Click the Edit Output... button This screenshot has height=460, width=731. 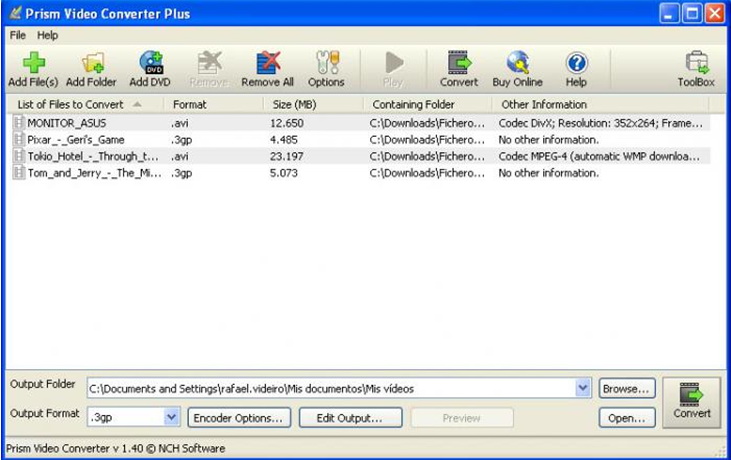[350, 418]
